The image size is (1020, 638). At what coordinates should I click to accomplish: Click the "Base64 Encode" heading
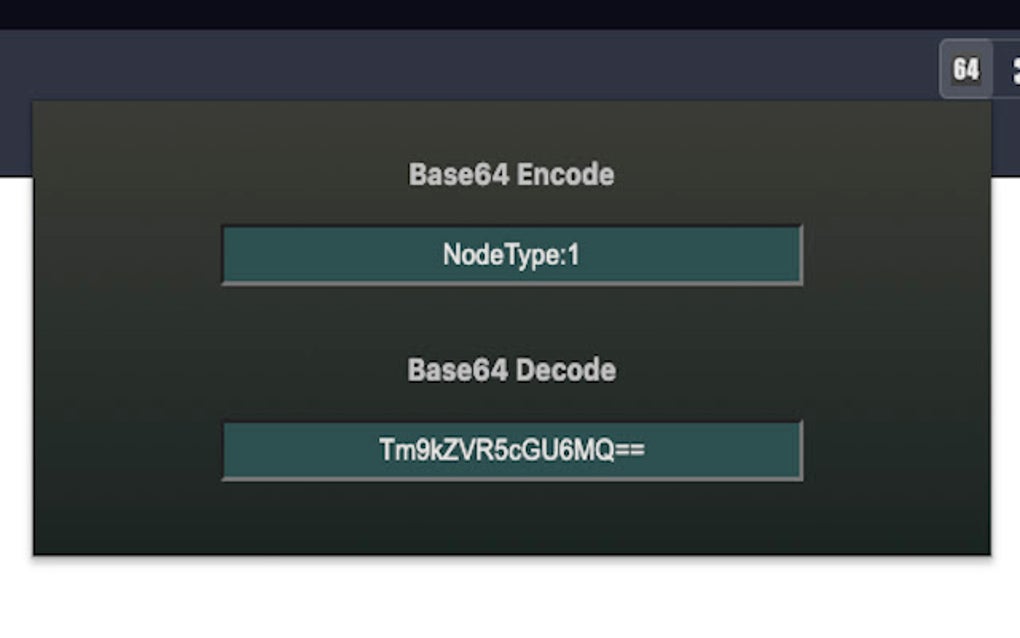click(x=511, y=175)
